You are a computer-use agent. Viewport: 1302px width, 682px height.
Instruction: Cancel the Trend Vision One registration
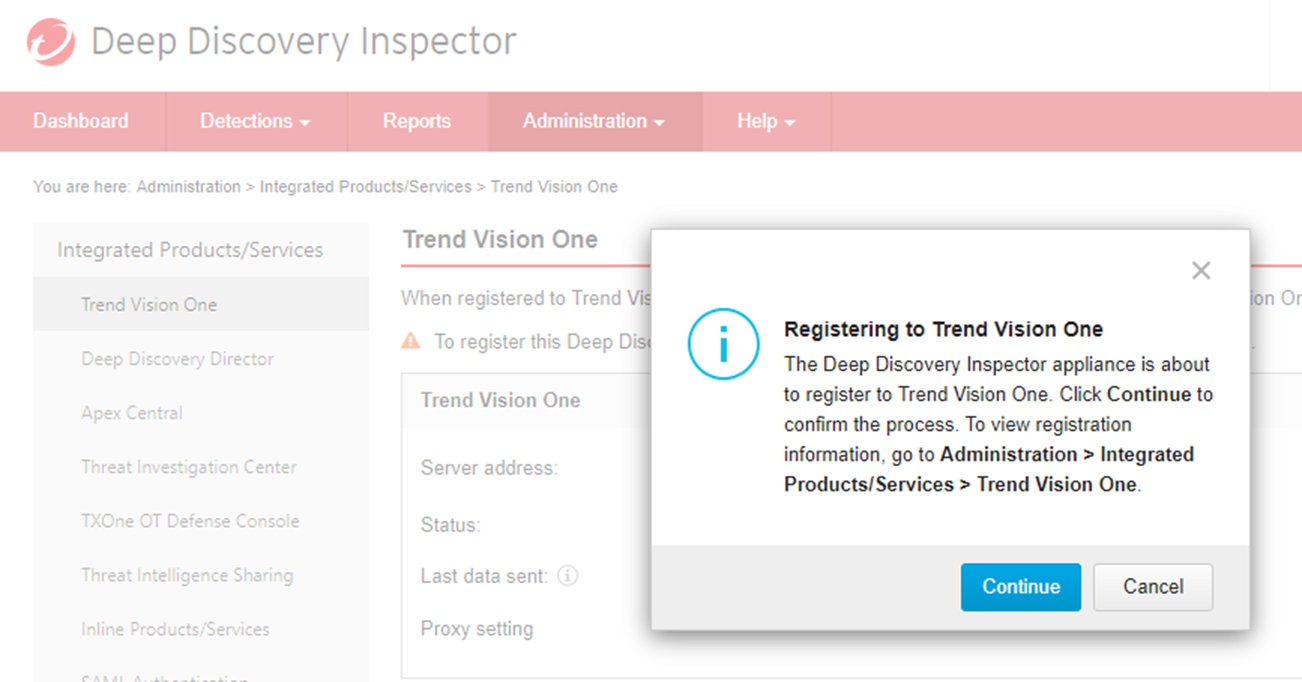pos(1153,587)
